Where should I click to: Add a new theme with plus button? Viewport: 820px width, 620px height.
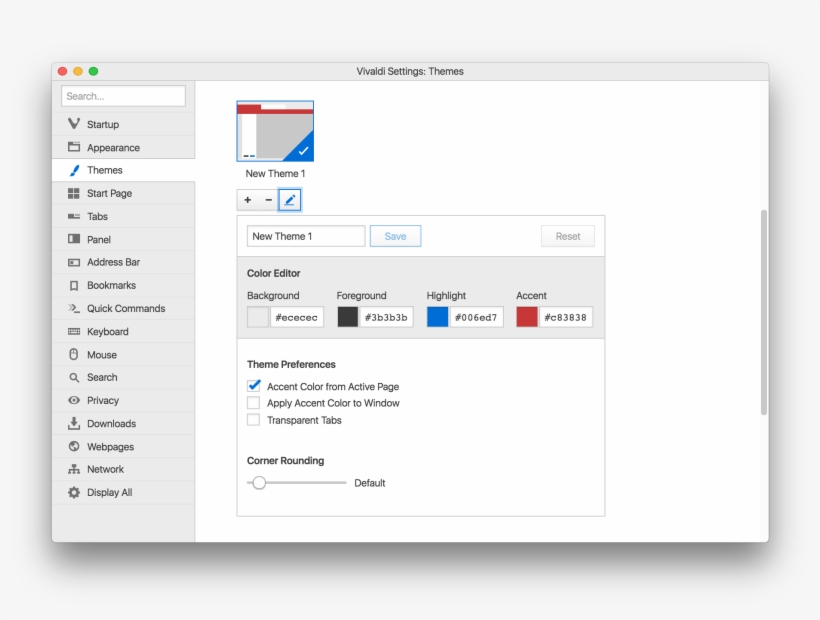click(247, 200)
